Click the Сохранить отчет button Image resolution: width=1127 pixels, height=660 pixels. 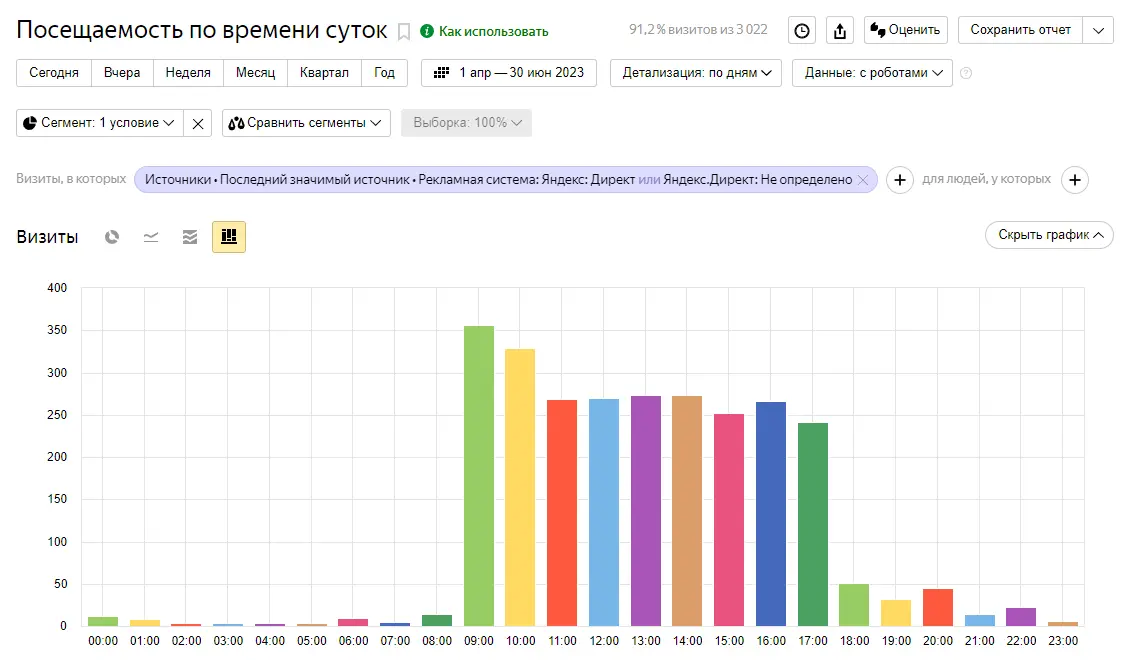coord(1020,30)
